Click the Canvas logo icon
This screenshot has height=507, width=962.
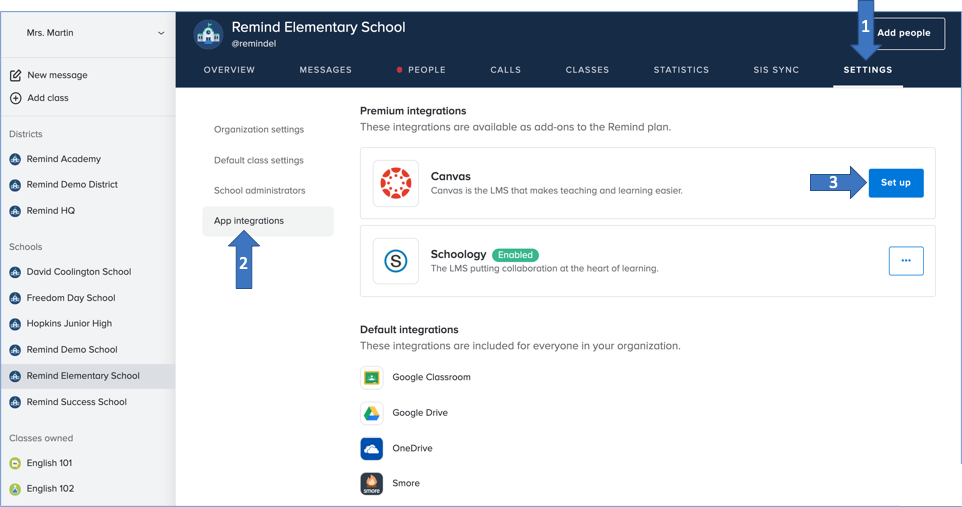[396, 183]
